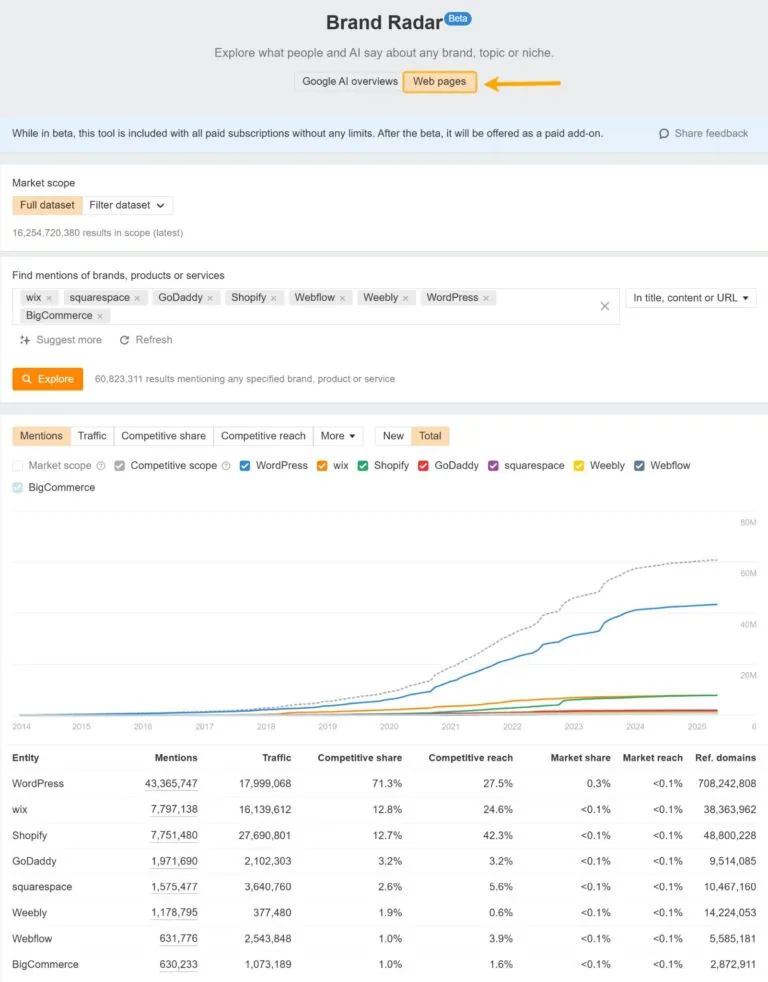Select the Mentions metric tab
The height and width of the screenshot is (982, 768).
[x=41, y=436]
